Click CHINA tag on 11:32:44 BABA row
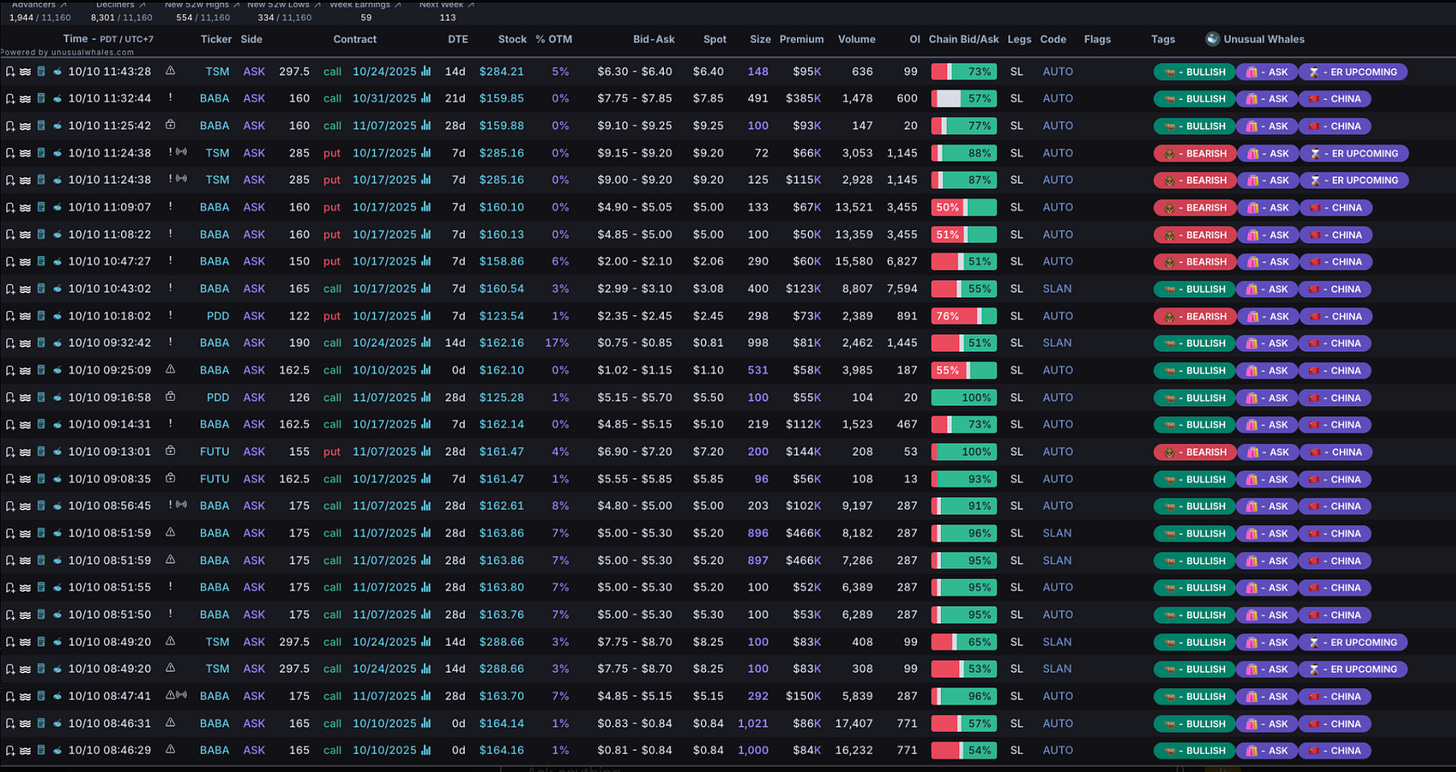Screen dimensions: 1456x772 pyautogui.click(x=1336, y=99)
